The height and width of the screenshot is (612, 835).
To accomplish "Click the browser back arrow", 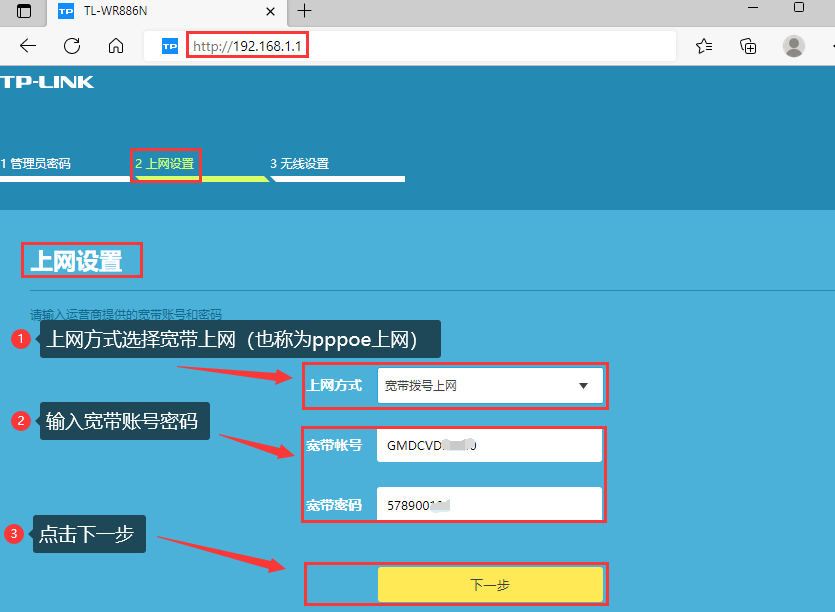I will (28, 46).
